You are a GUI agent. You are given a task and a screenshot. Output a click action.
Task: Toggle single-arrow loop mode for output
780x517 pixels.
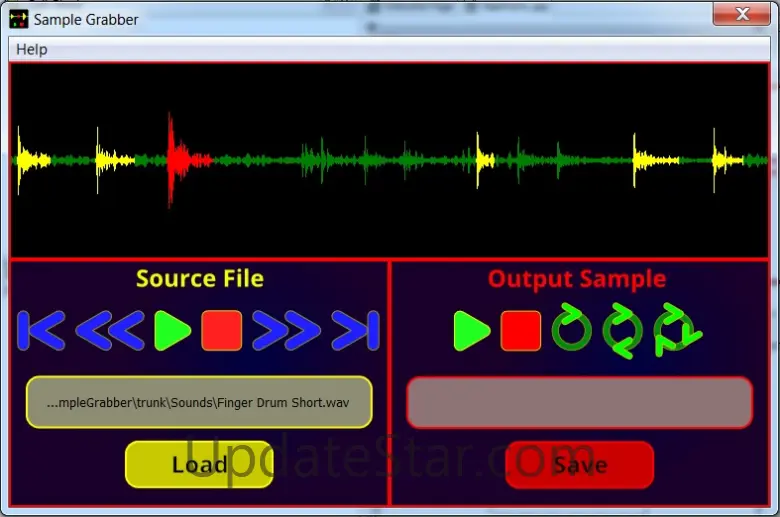tap(572, 330)
